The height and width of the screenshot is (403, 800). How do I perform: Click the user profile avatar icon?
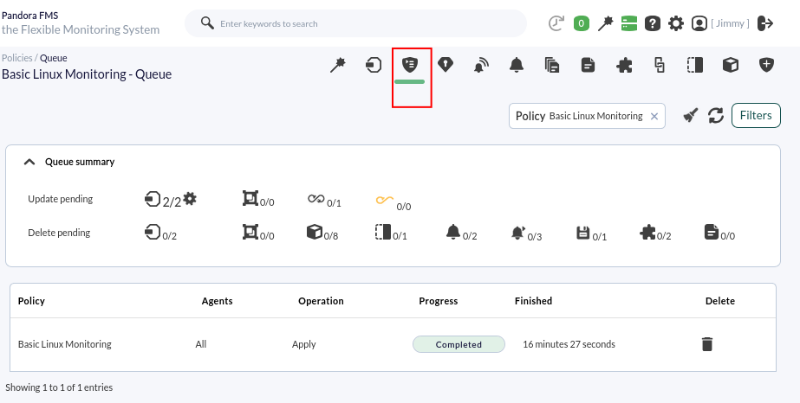[x=699, y=23]
